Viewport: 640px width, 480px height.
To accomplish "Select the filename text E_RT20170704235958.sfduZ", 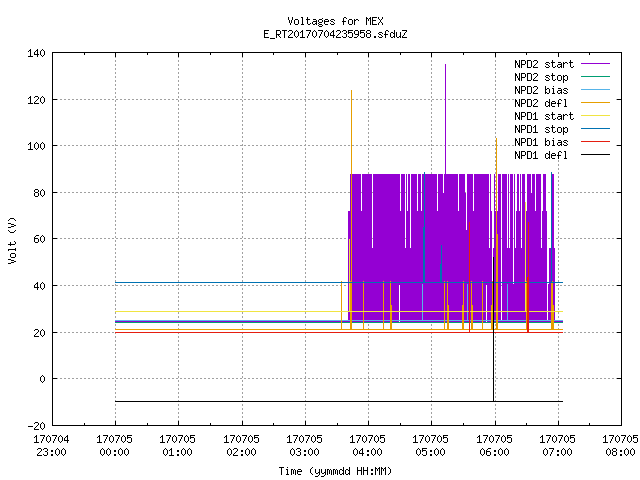I will click(x=335, y=34).
